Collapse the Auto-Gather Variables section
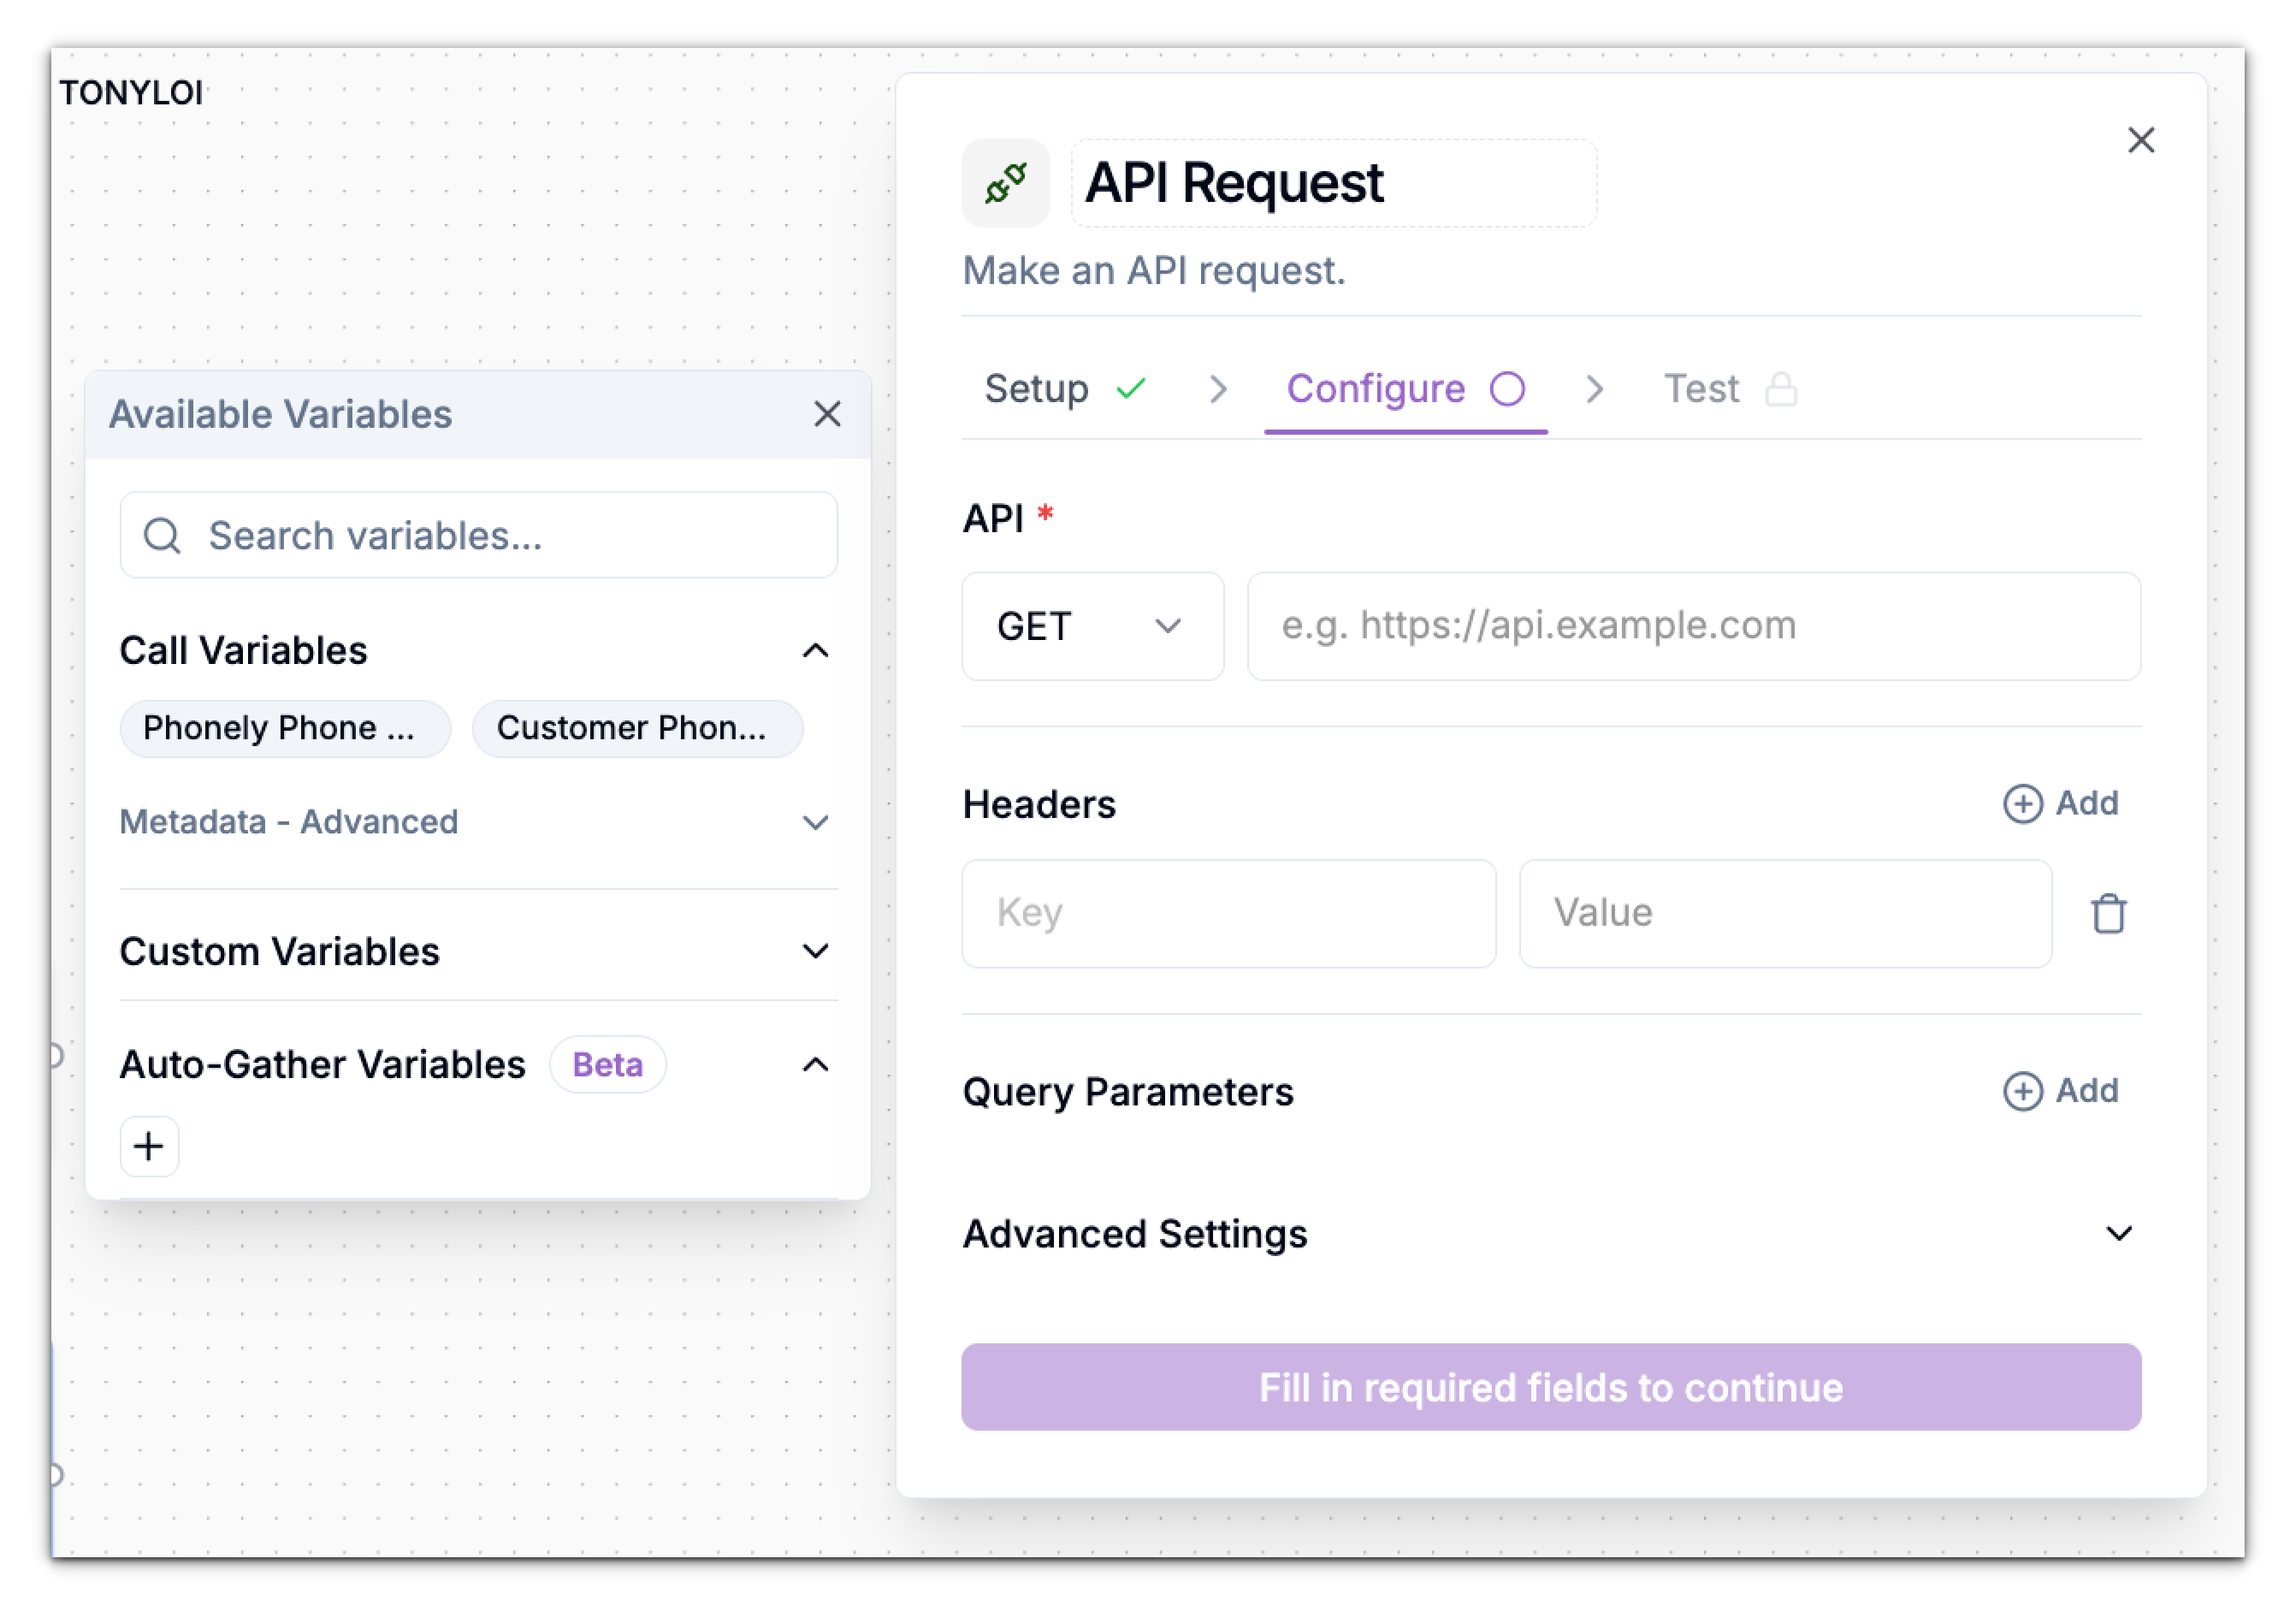Viewport: 2296px width, 1612px height. tap(817, 1064)
